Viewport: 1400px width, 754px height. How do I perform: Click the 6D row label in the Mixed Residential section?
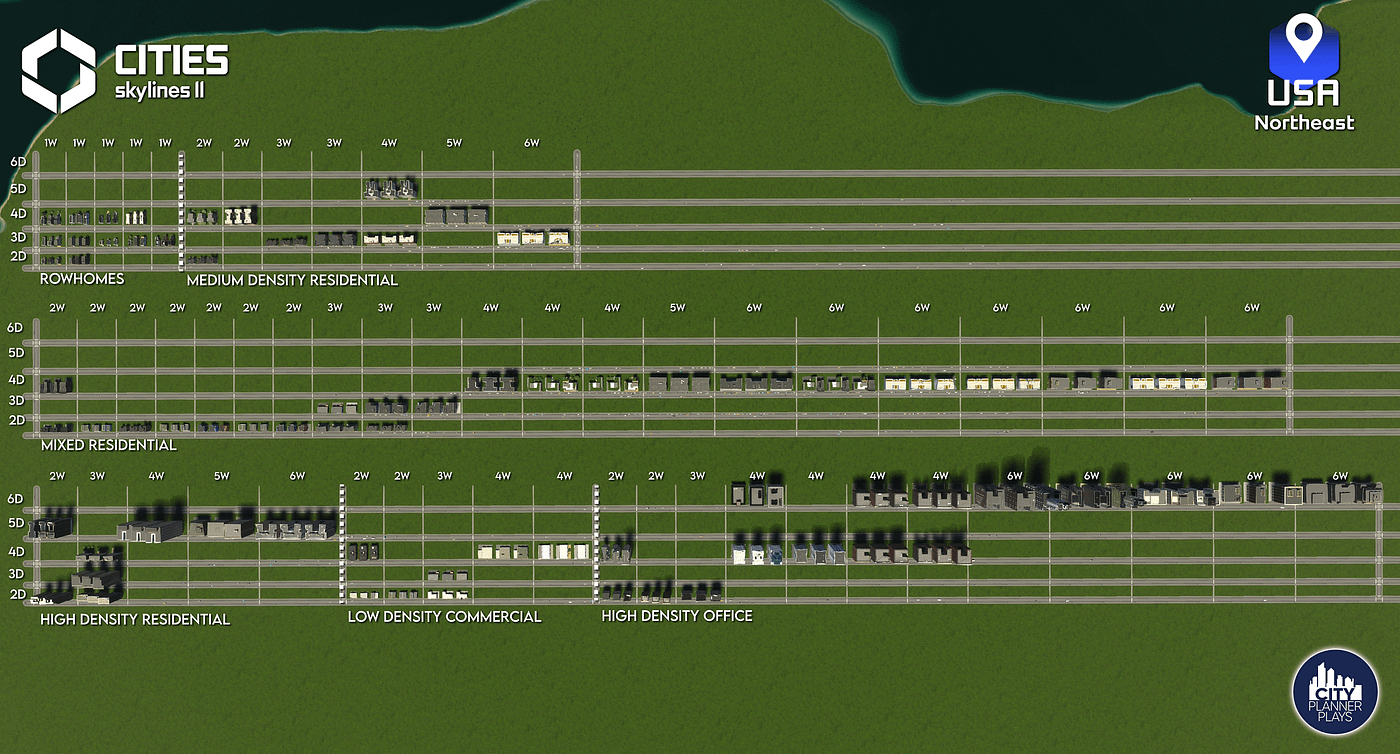pos(15,328)
